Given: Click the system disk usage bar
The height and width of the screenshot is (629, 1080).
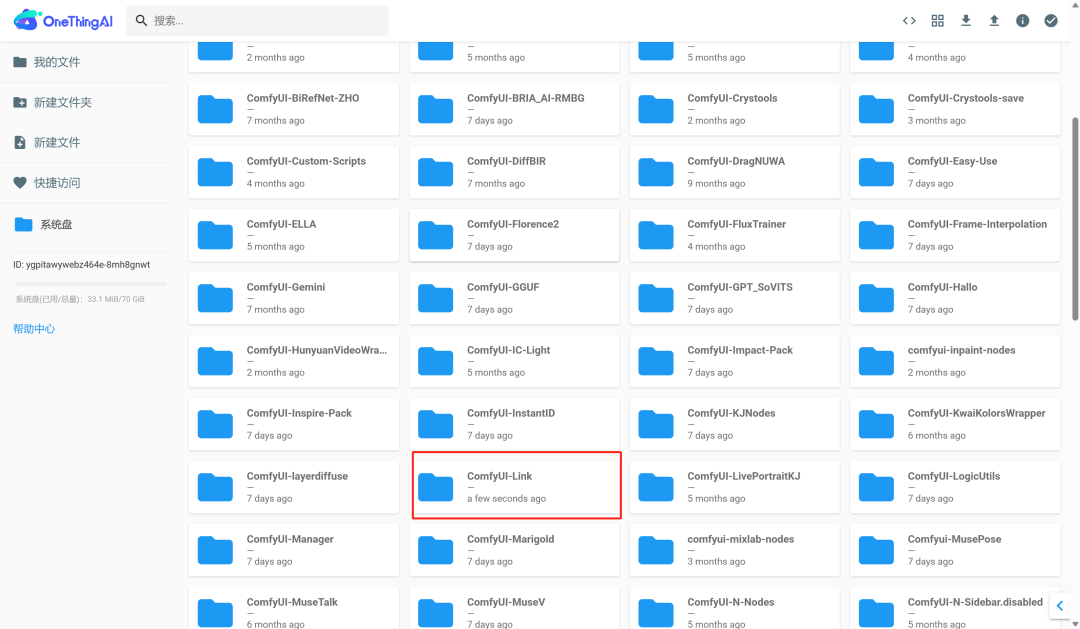Looking at the screenshot, I should pos(91,284).
